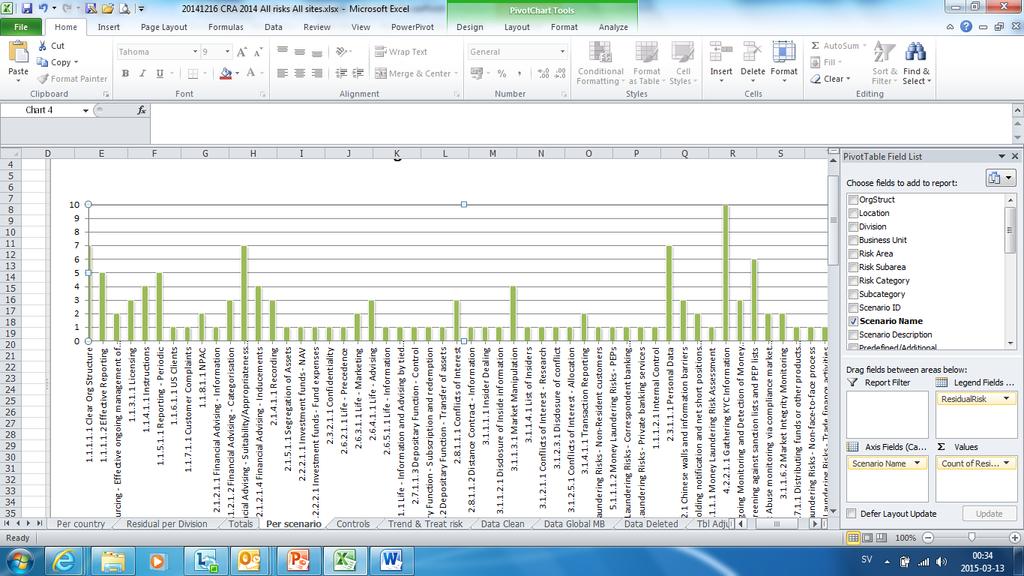
Task: Open the Font name dropdown showing Tahoma
Action: (195, 52)
